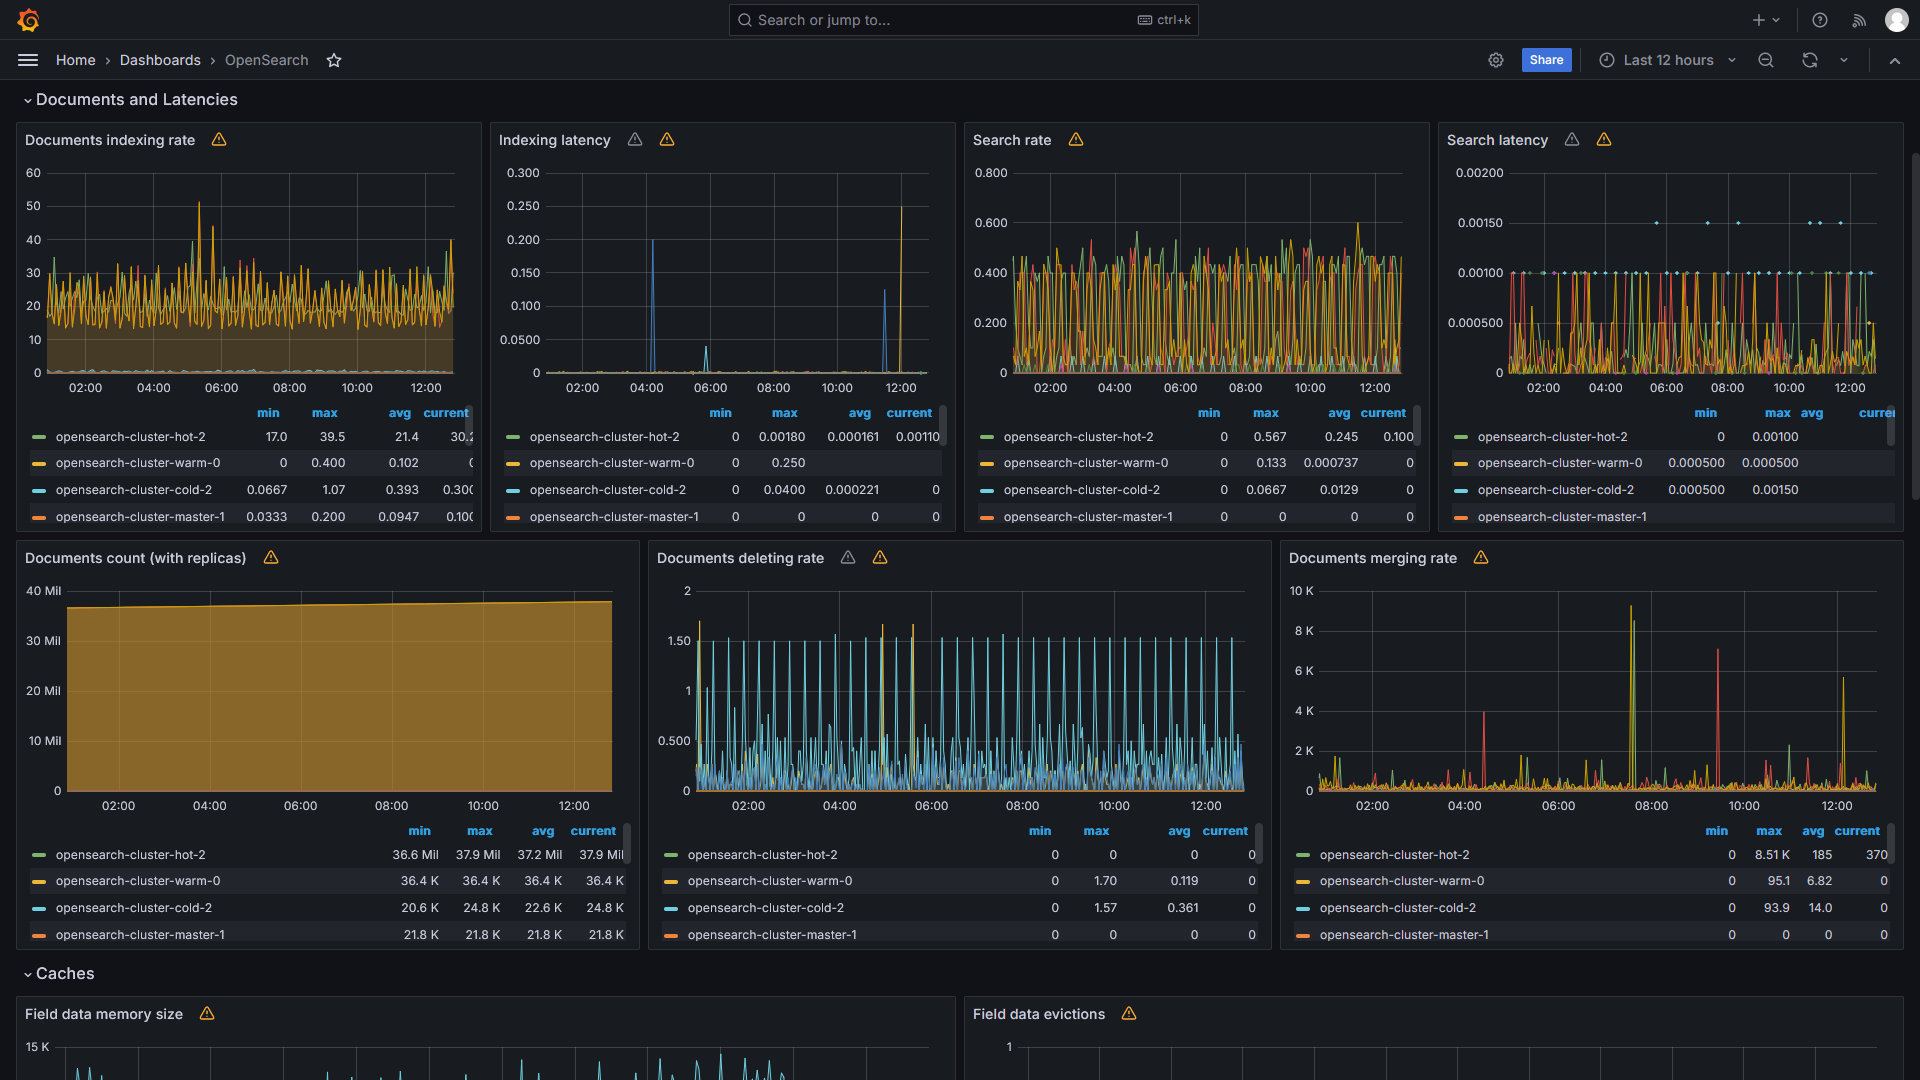The height and width of the screenshot is (1080, 1920).
Task: Click the warning icon on Search rate panel
Action: tap(1076, 140)
